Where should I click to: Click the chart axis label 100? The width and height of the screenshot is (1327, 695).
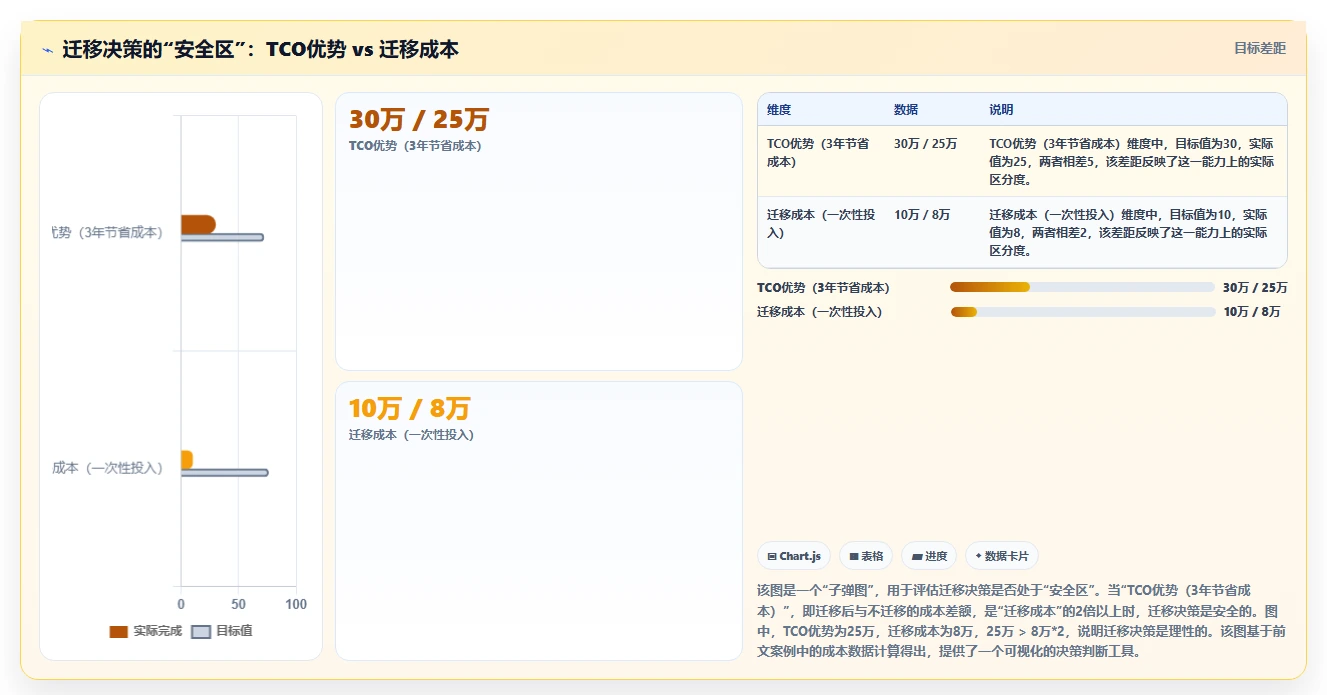296,605
